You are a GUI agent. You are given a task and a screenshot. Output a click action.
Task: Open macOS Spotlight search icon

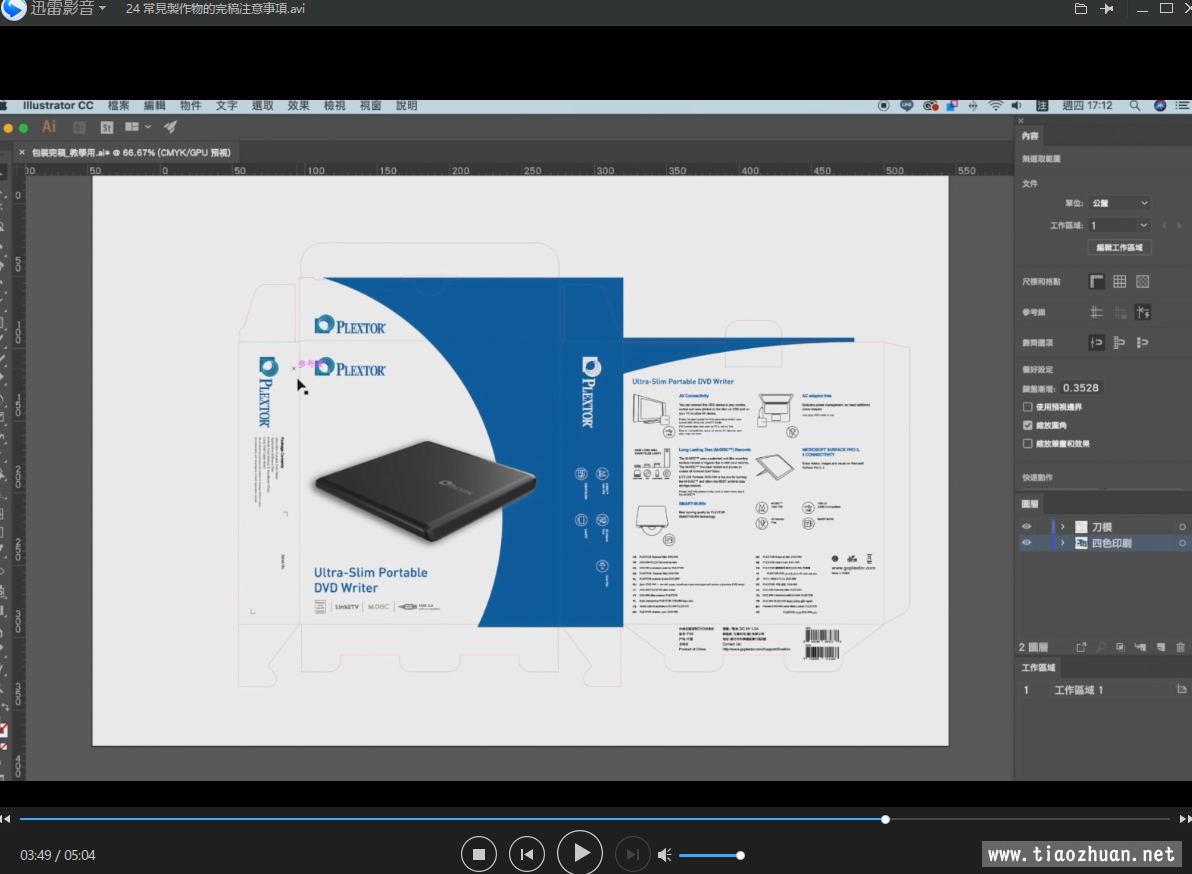(x=1134, y=106)
